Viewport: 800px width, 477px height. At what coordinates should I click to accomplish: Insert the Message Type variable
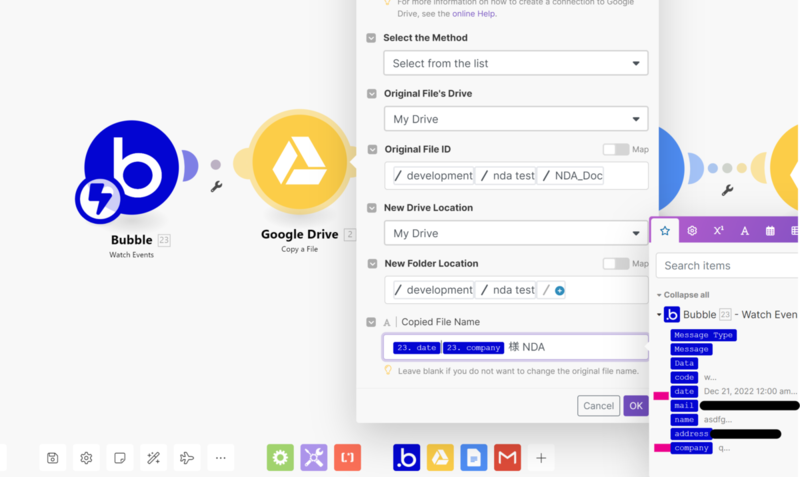703,335
